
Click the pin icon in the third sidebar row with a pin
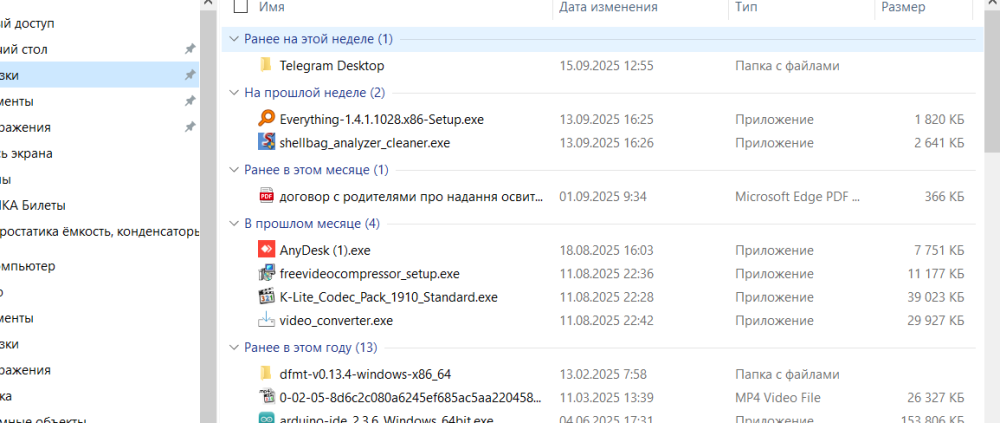(189, 101)
